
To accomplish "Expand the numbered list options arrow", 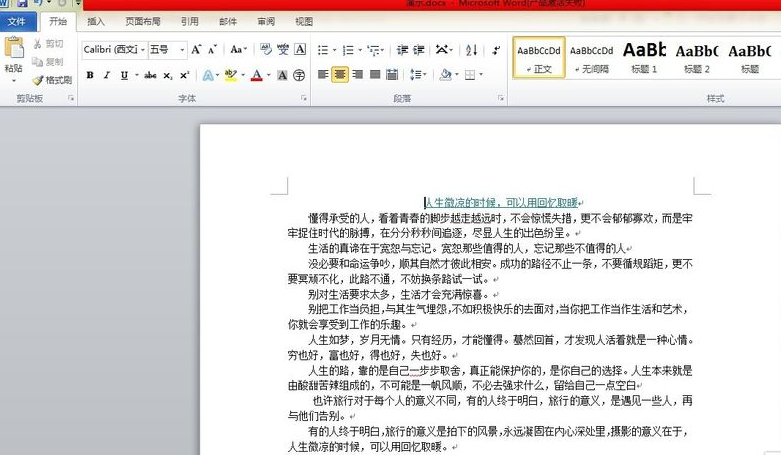I will tap(360, 50).
